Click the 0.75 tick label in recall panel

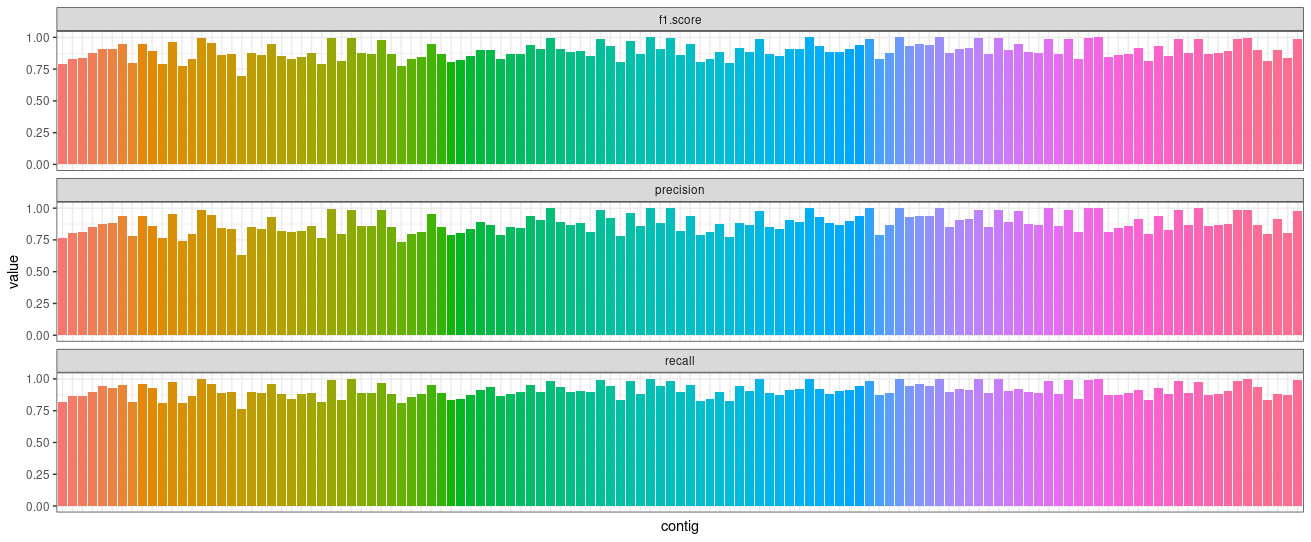tap(37, 412)
